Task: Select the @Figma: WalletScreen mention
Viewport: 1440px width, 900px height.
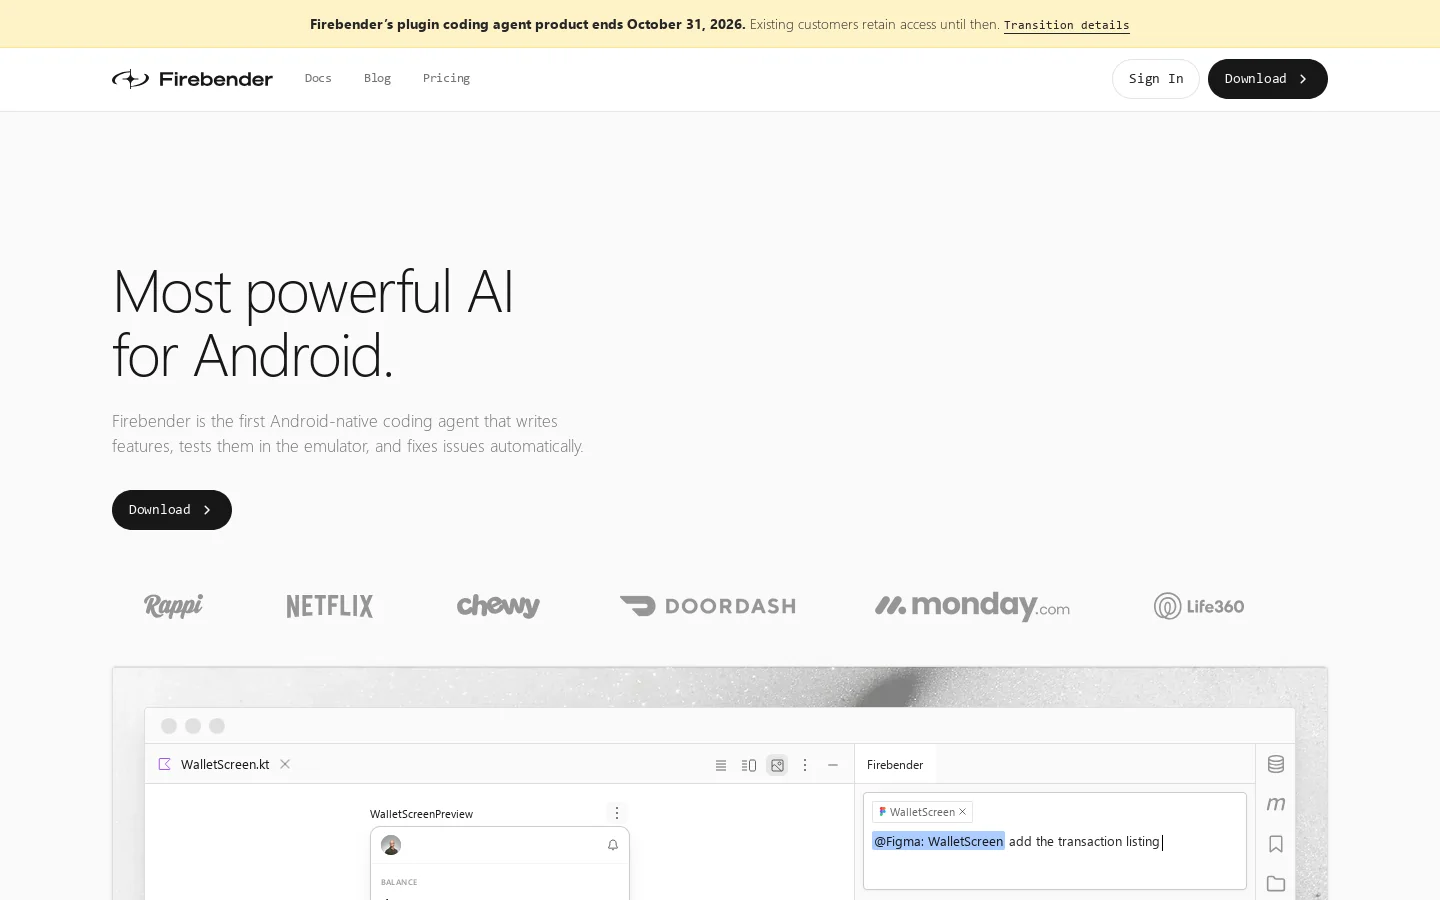Action: click(938, 842)
